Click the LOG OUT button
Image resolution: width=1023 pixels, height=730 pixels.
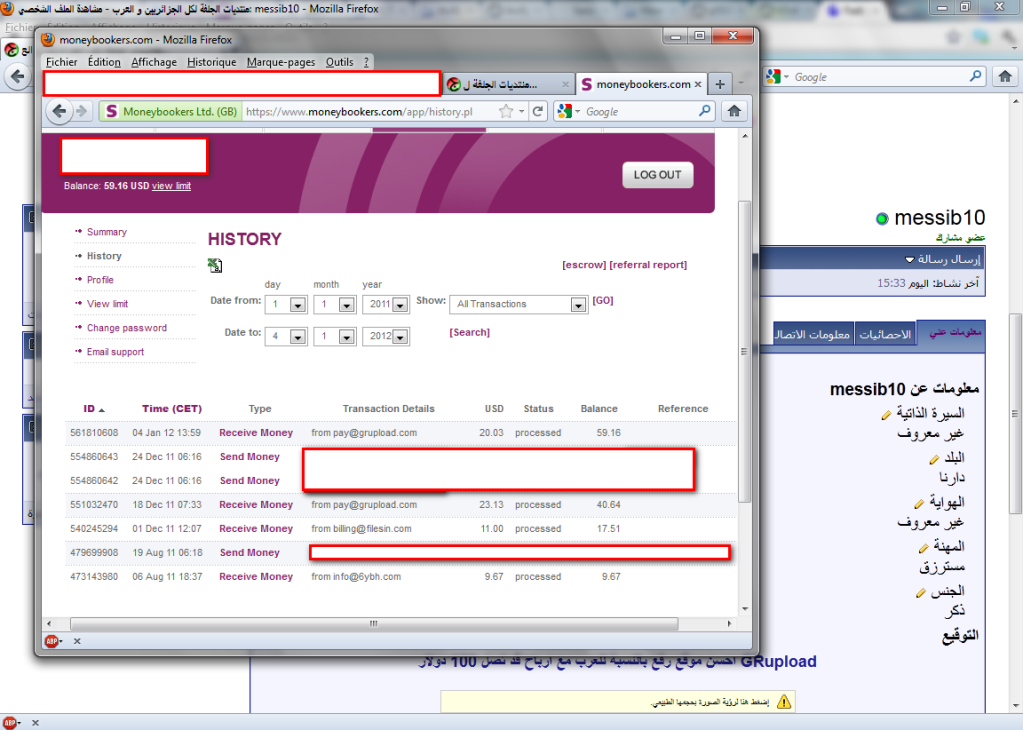click(658, 175)
